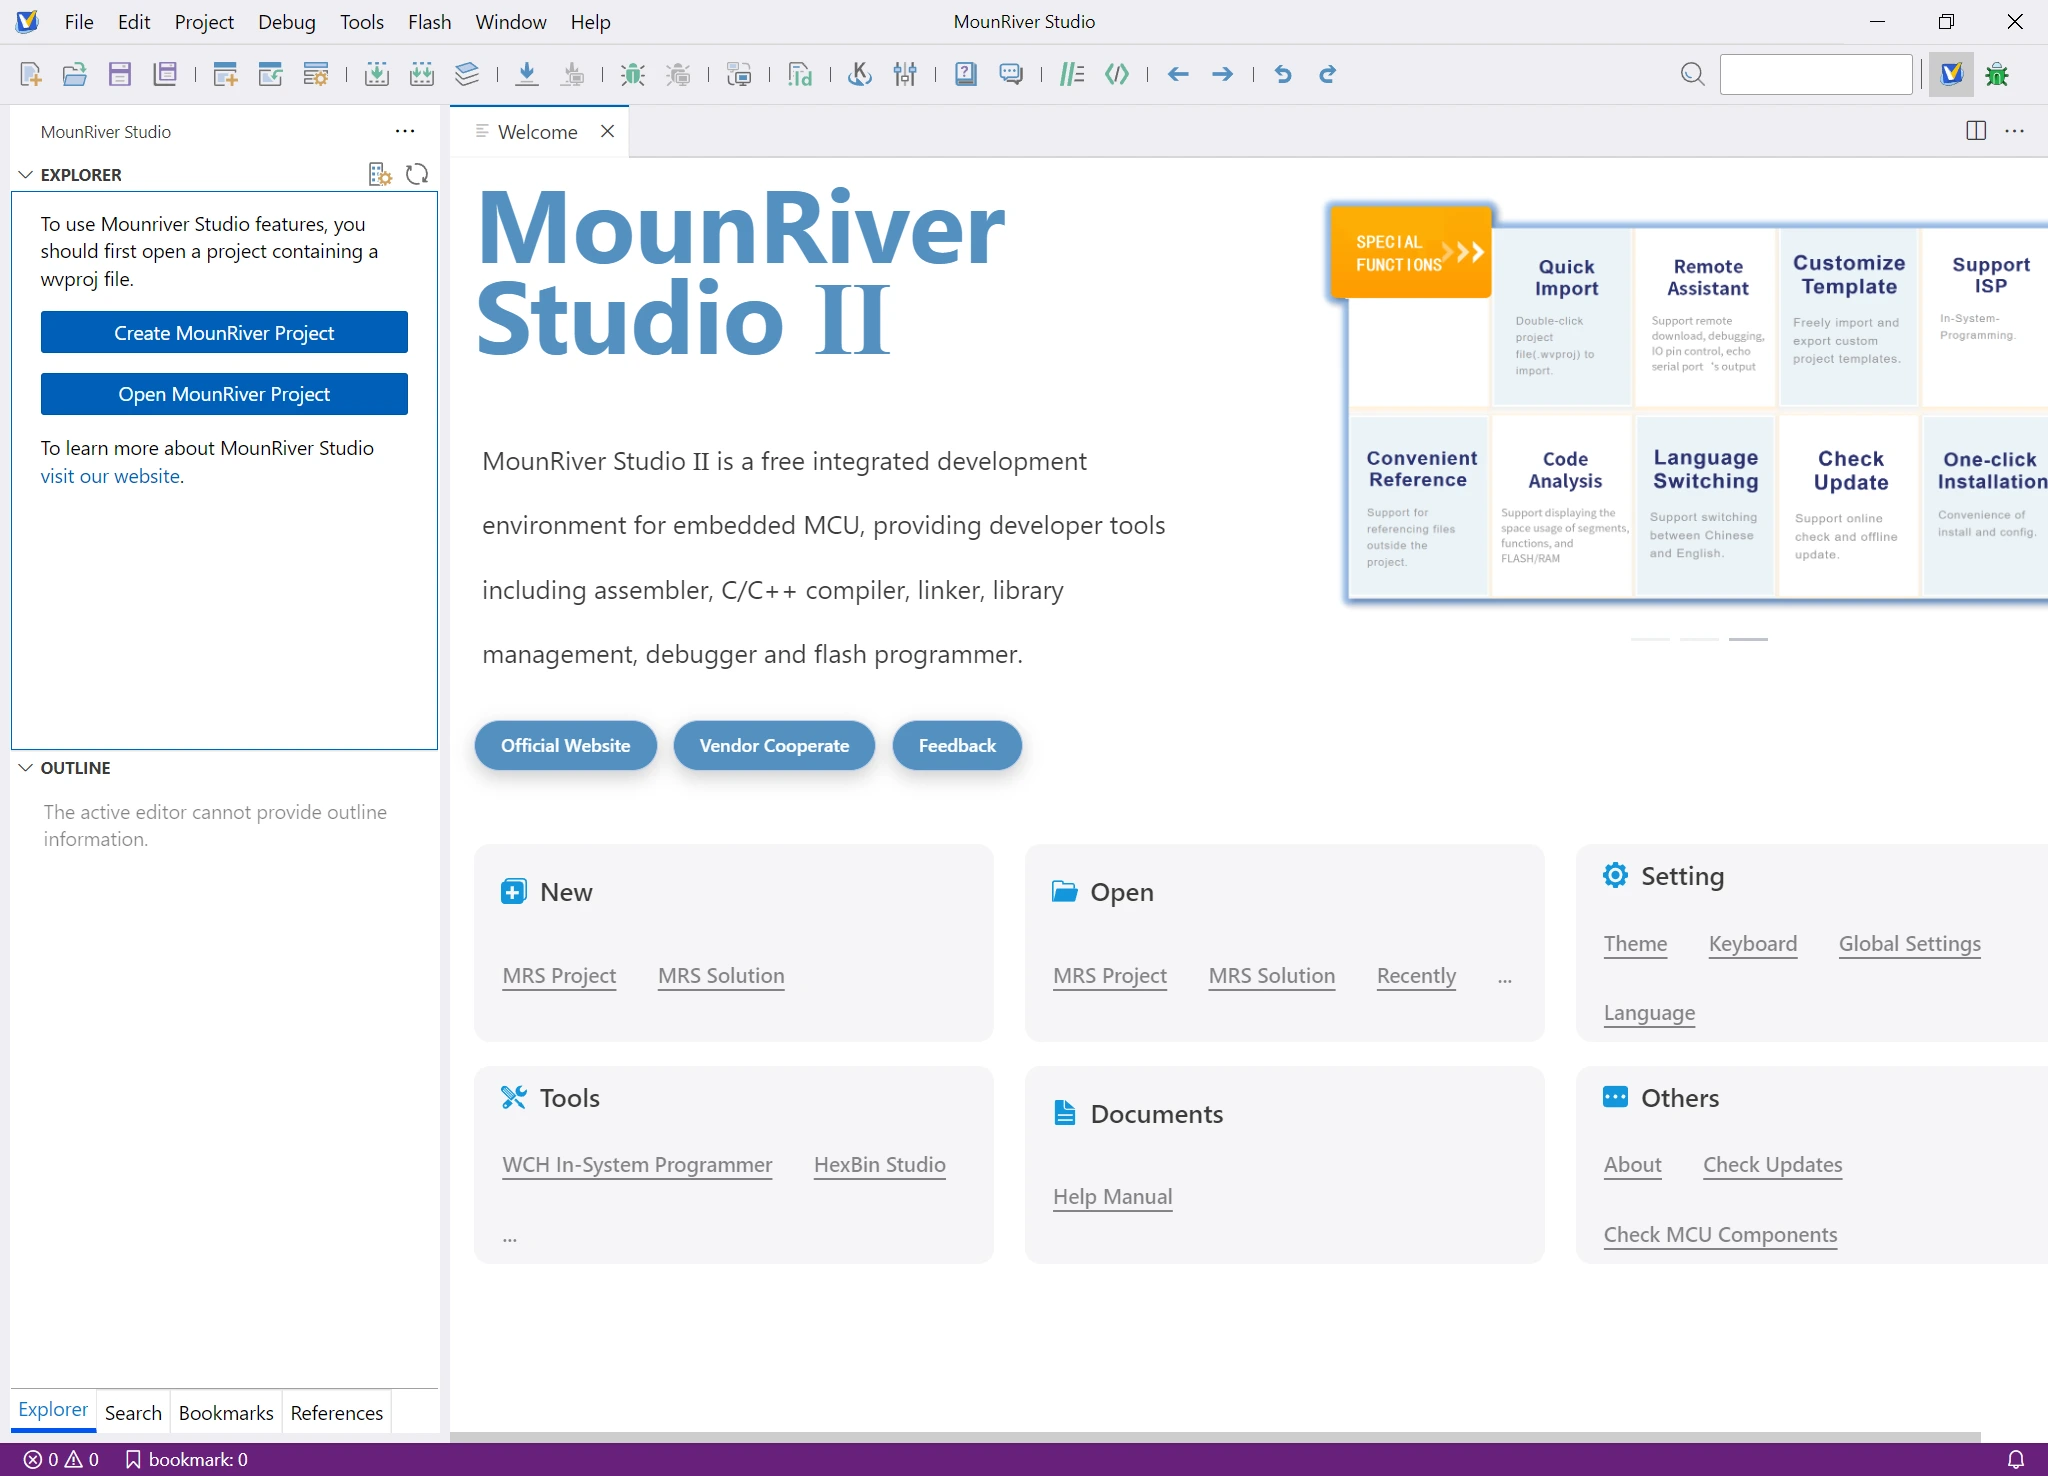Screen dimensions: 2048x1476
Task: Open the Flash menu
Action: (x=430, y=22)
